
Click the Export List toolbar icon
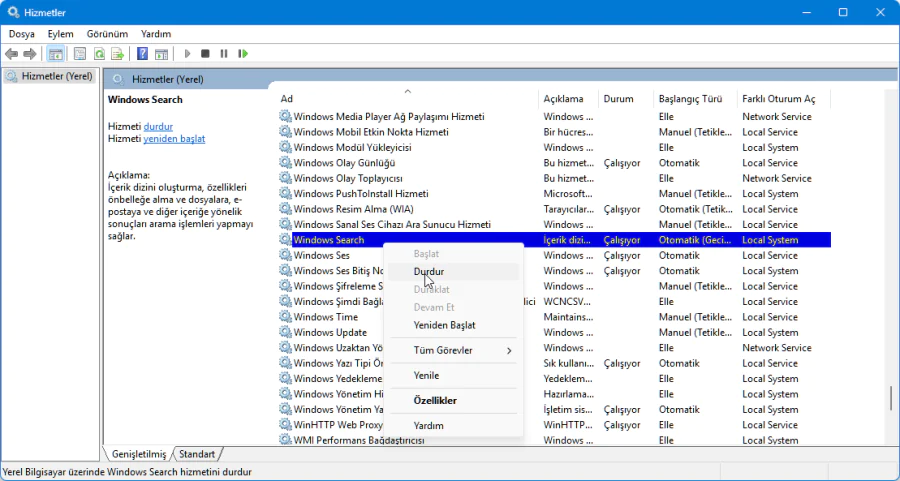click(118, 54)
